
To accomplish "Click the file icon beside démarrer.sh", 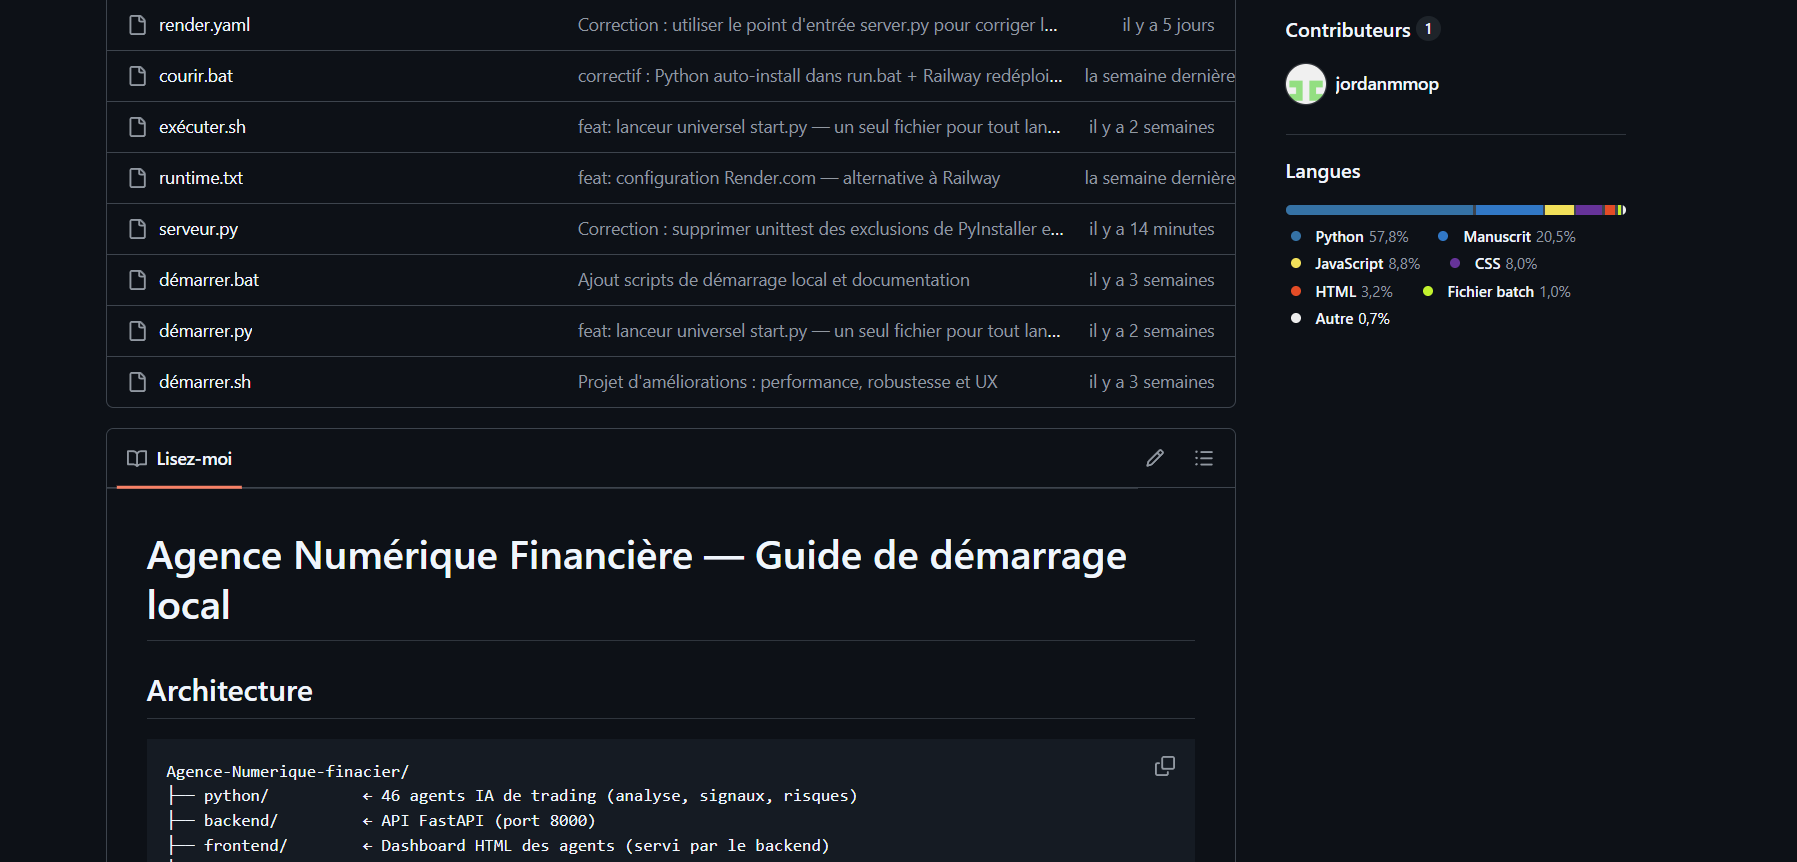I will point(138,382).
